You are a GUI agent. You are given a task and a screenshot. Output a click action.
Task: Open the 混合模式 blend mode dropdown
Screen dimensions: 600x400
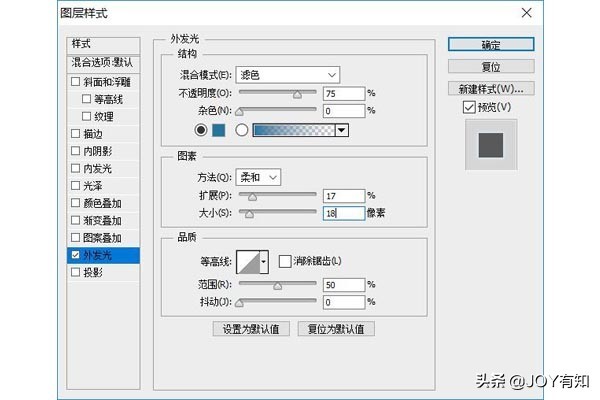click(x=288, y=75)
